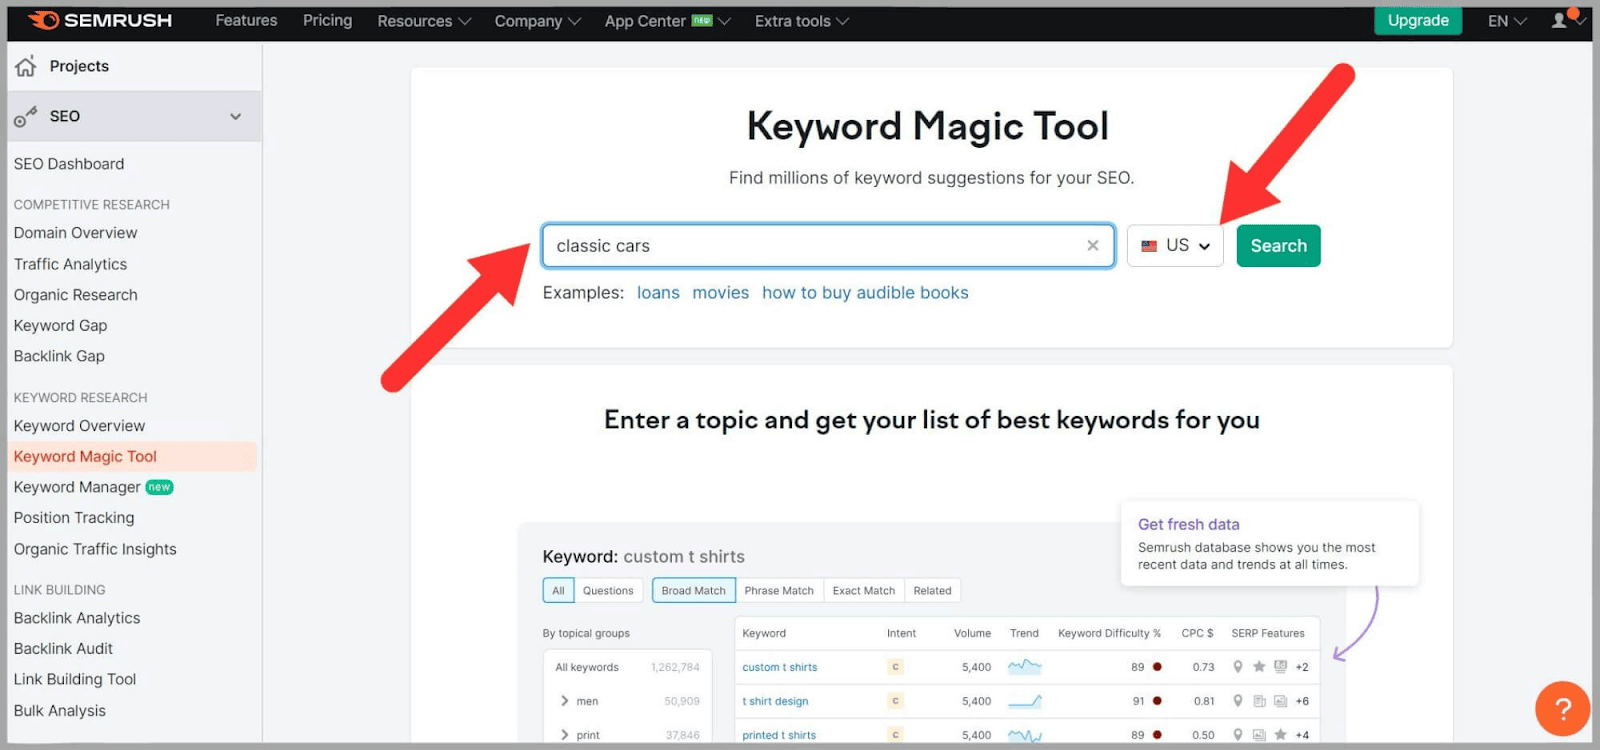Click the green Search button
This screenshot has width=1600, height=750.
coord(1278,246)
